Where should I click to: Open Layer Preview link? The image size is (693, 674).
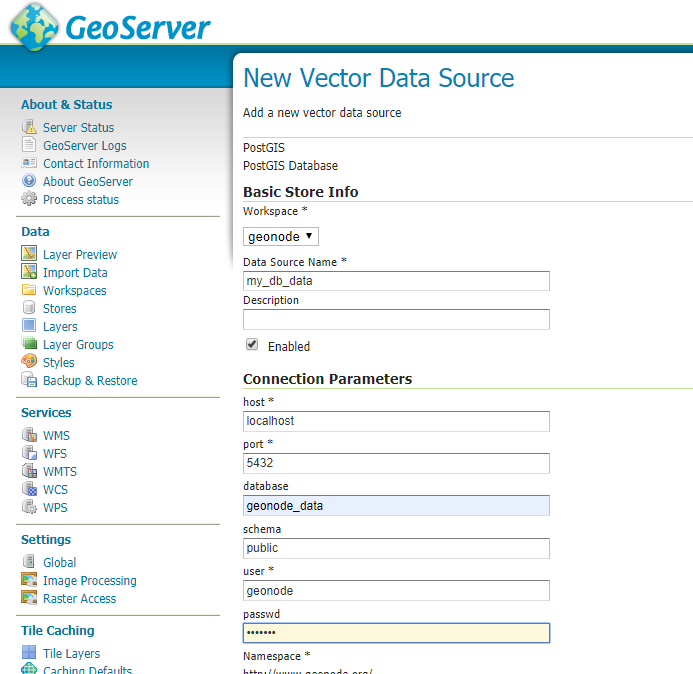80,255
